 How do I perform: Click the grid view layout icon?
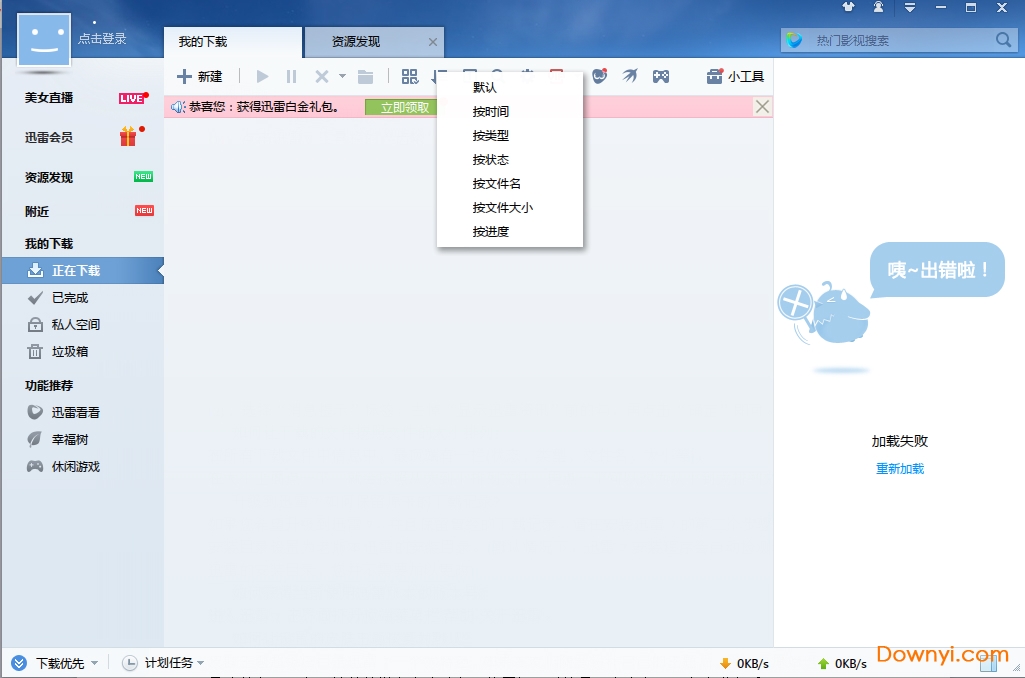(410, 75)
